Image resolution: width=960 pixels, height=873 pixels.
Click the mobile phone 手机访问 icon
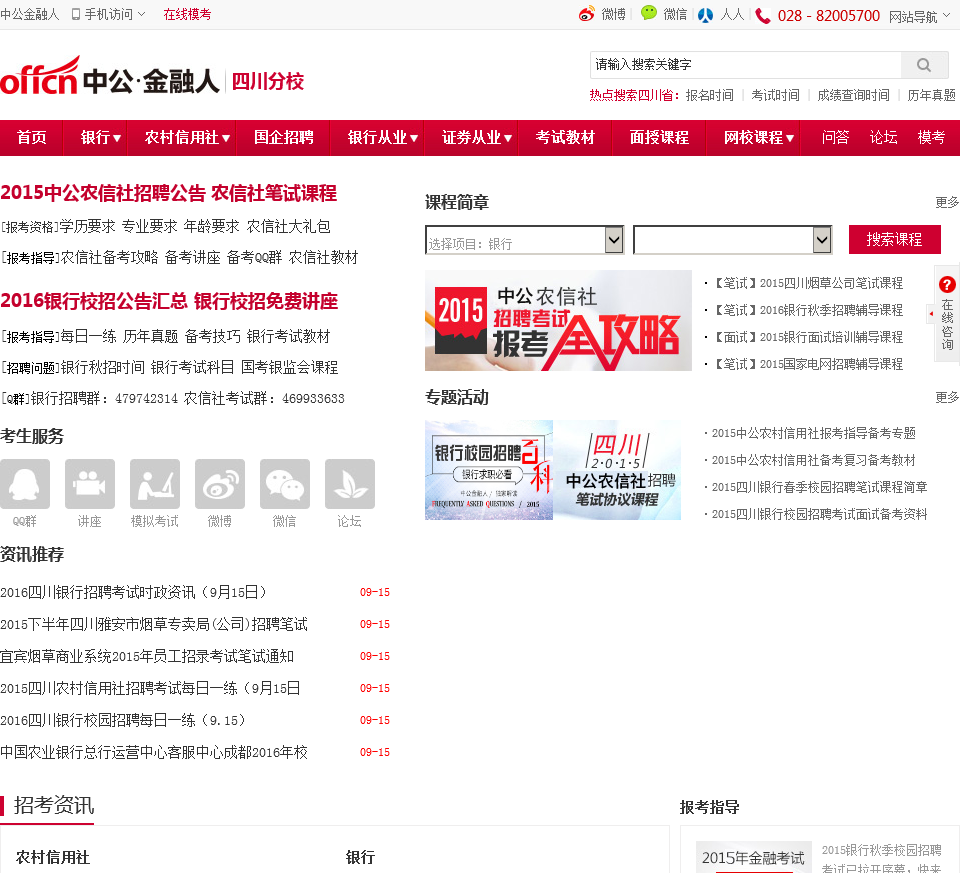click(76, 14)
